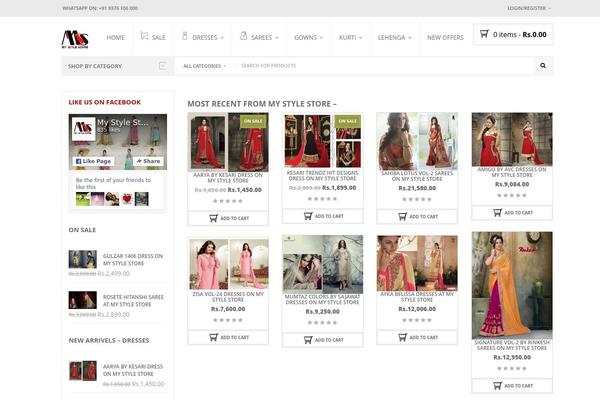This screenshot has height=400, width=600.
Task: Open Amigo by AVC Dresses title link
Action: pyautogui.click(x=512, y=172)
